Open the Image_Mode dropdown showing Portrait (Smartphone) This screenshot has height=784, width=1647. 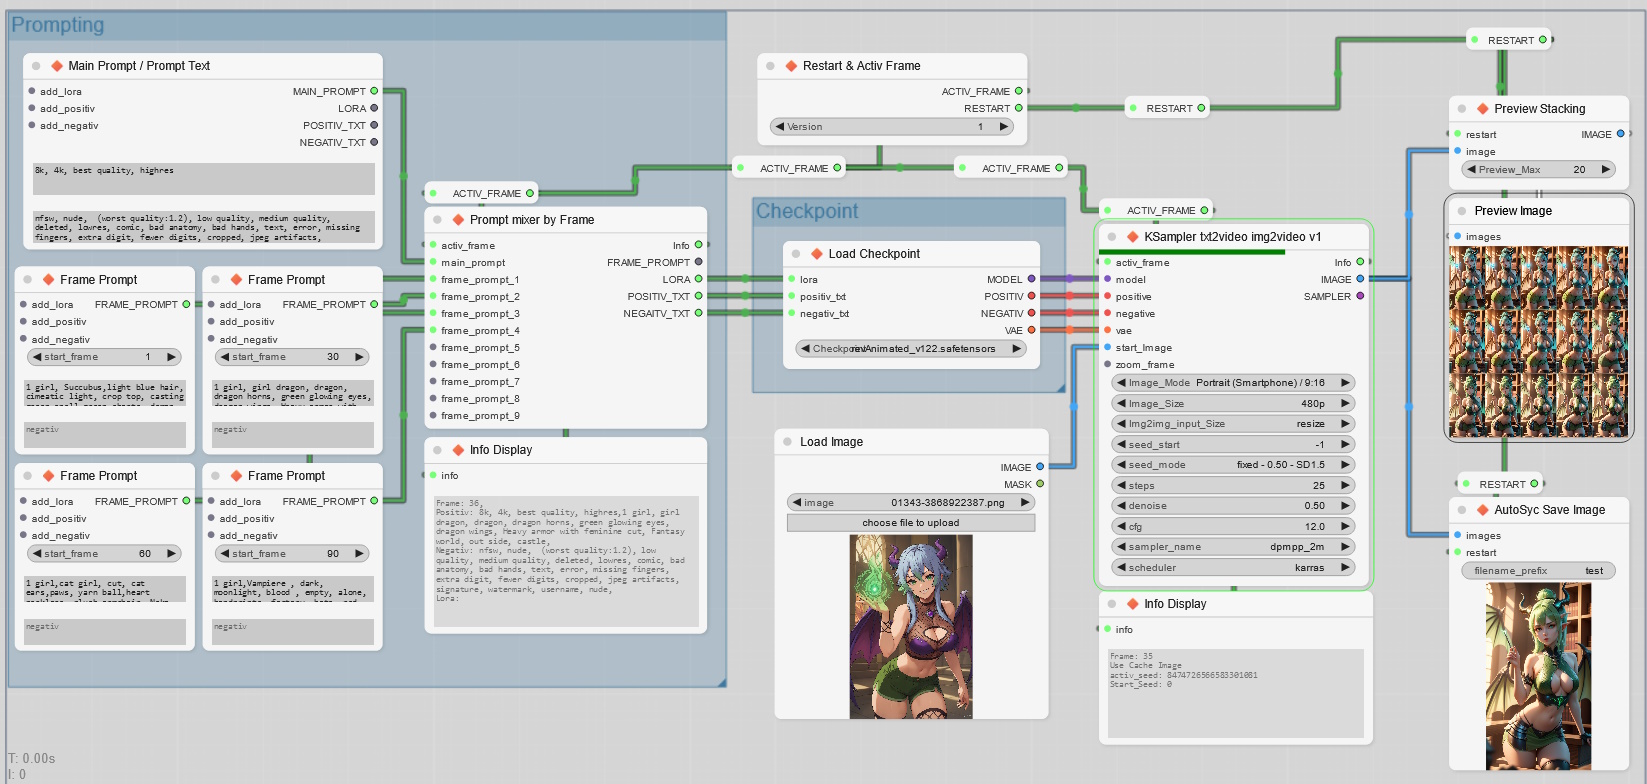[1233, 383]
